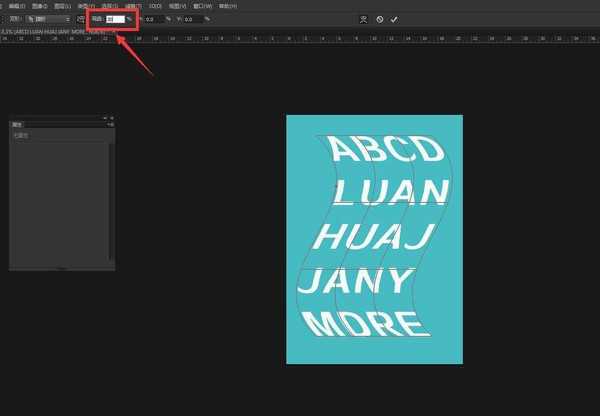
Task: Commit the warp with the checkmark icon
Action: tap(394, 19)
